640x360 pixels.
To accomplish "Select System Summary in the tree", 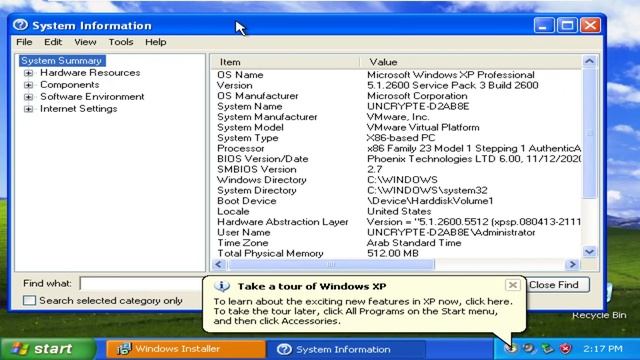I will click(x=62, y=61).
